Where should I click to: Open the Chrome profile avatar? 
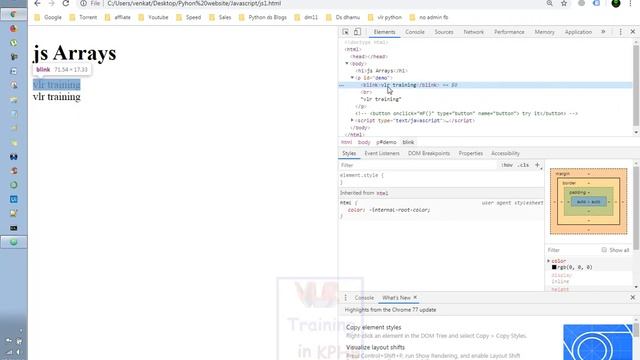[x=616, y=3]
